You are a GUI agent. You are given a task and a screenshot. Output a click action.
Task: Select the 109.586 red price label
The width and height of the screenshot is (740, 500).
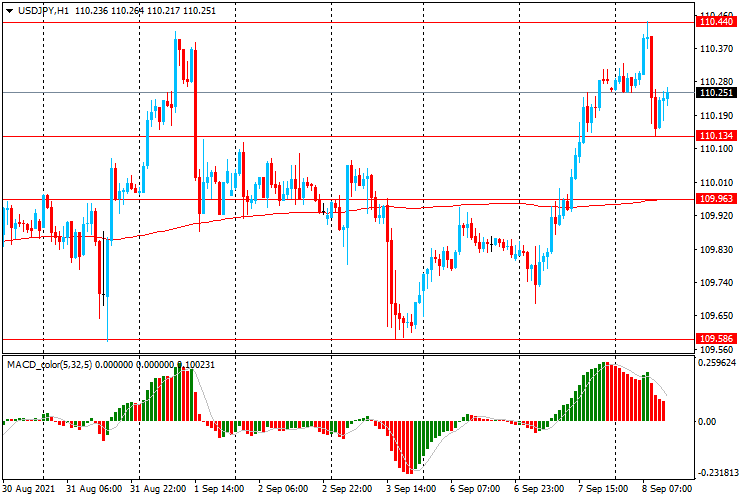(x=716, y=339)
